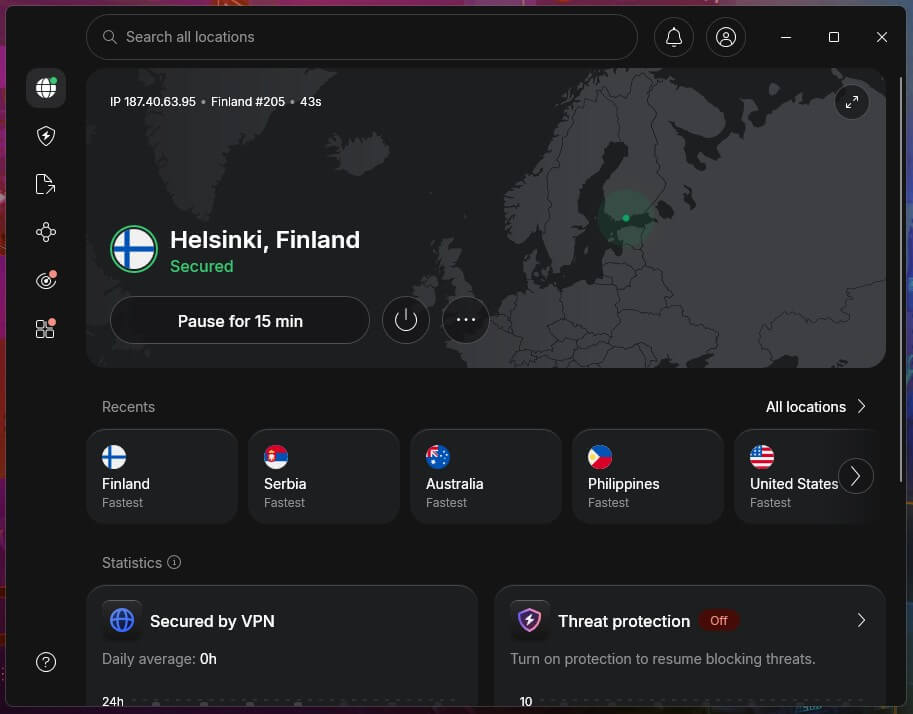The width and height of the screenshot is (913, 714).
Task: Click the Recents section label
Action: (x=128, y=407)
